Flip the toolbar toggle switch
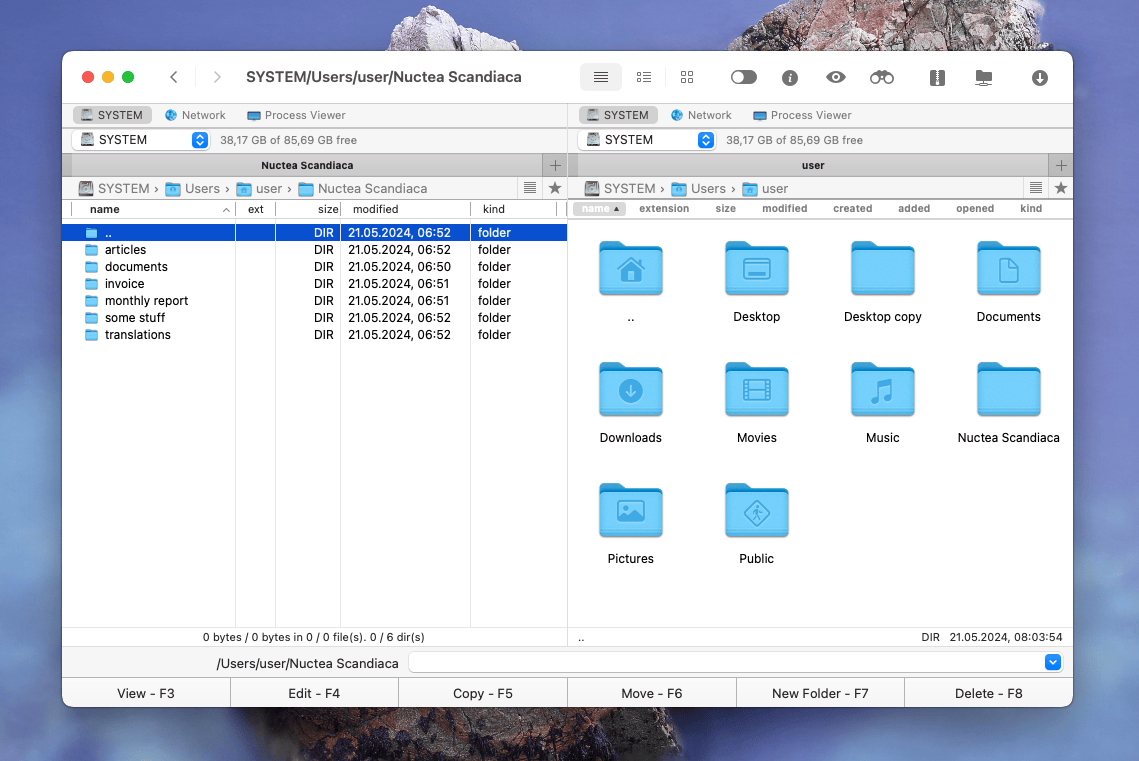 click(x=743, y=76)
